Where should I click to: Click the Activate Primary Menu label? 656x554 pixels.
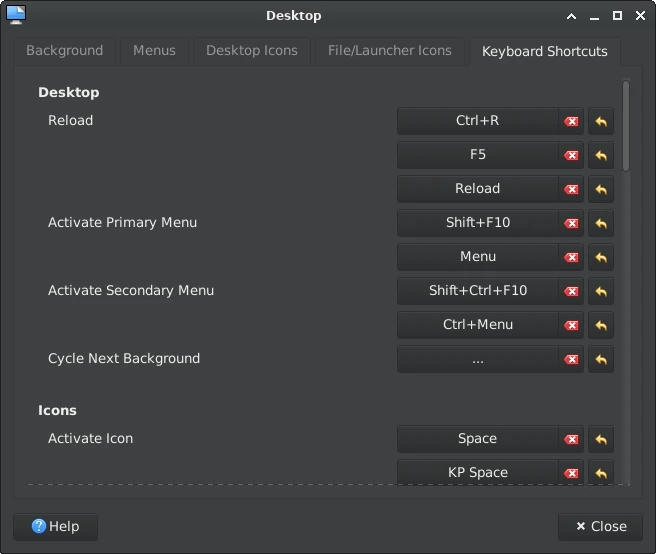[123, 223]
